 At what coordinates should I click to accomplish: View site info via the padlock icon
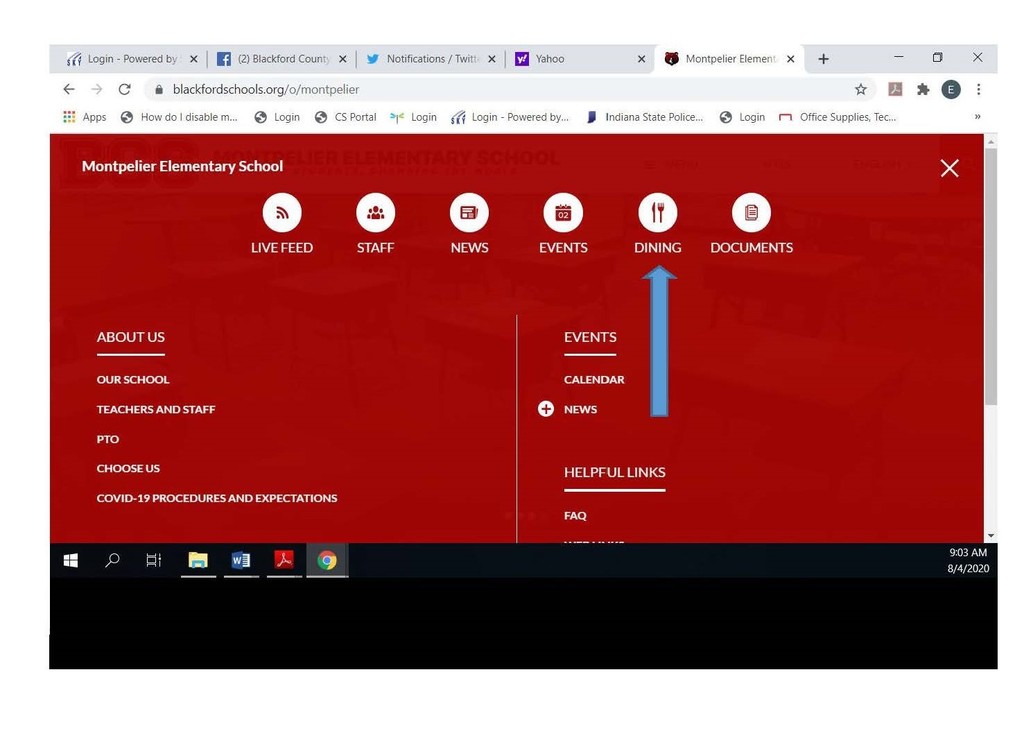coord(159,89)
